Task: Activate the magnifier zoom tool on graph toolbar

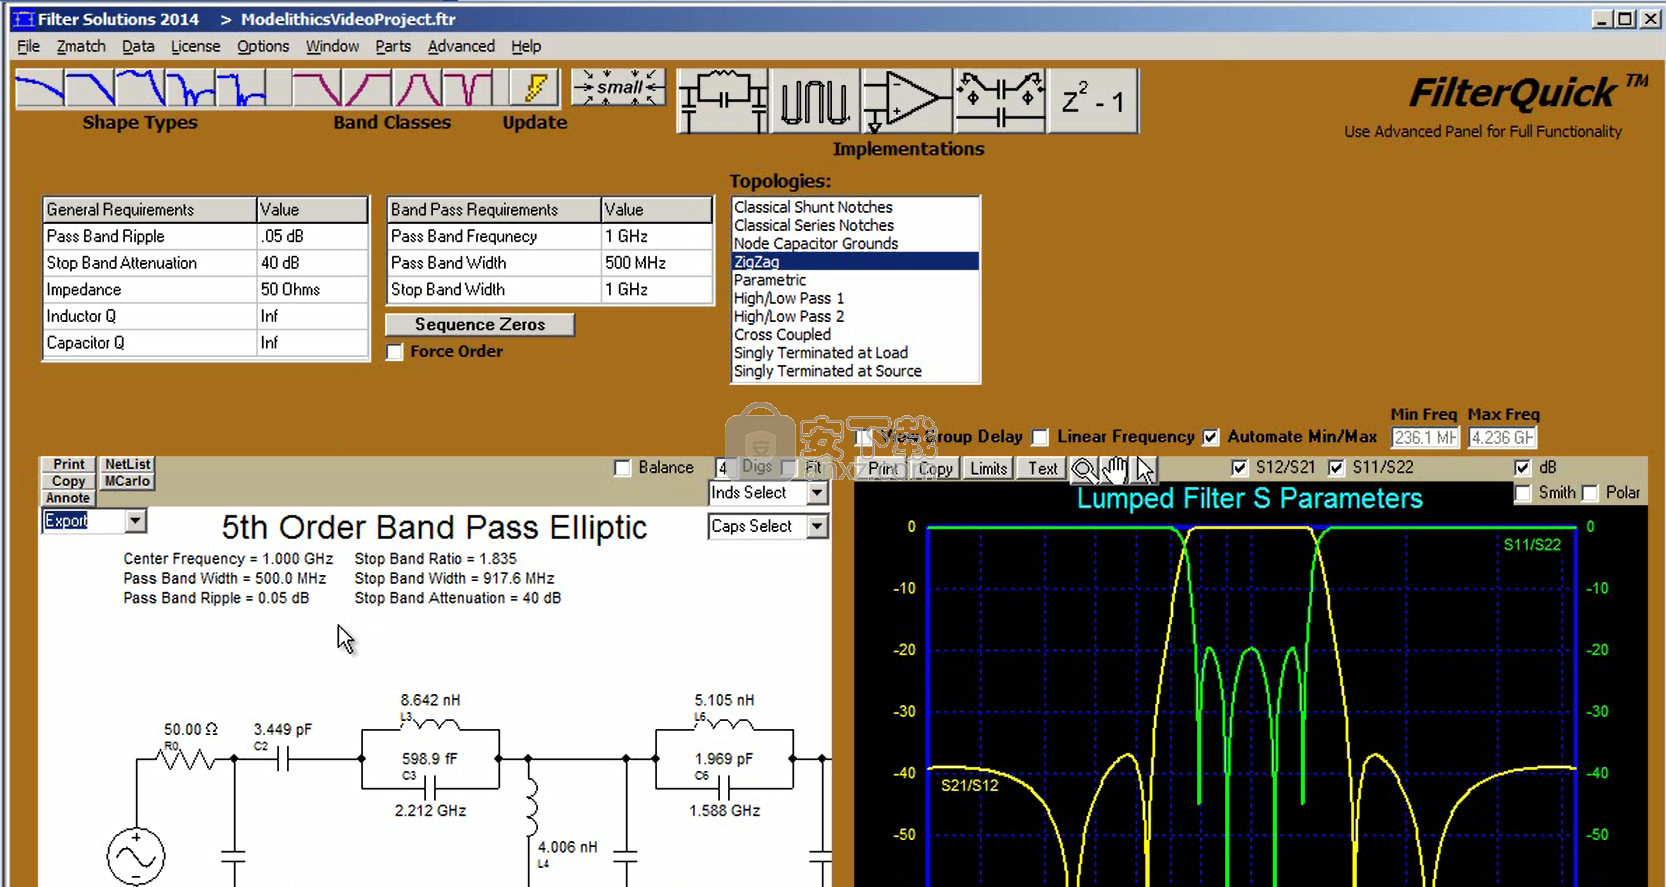Action: coord(1083,468)
